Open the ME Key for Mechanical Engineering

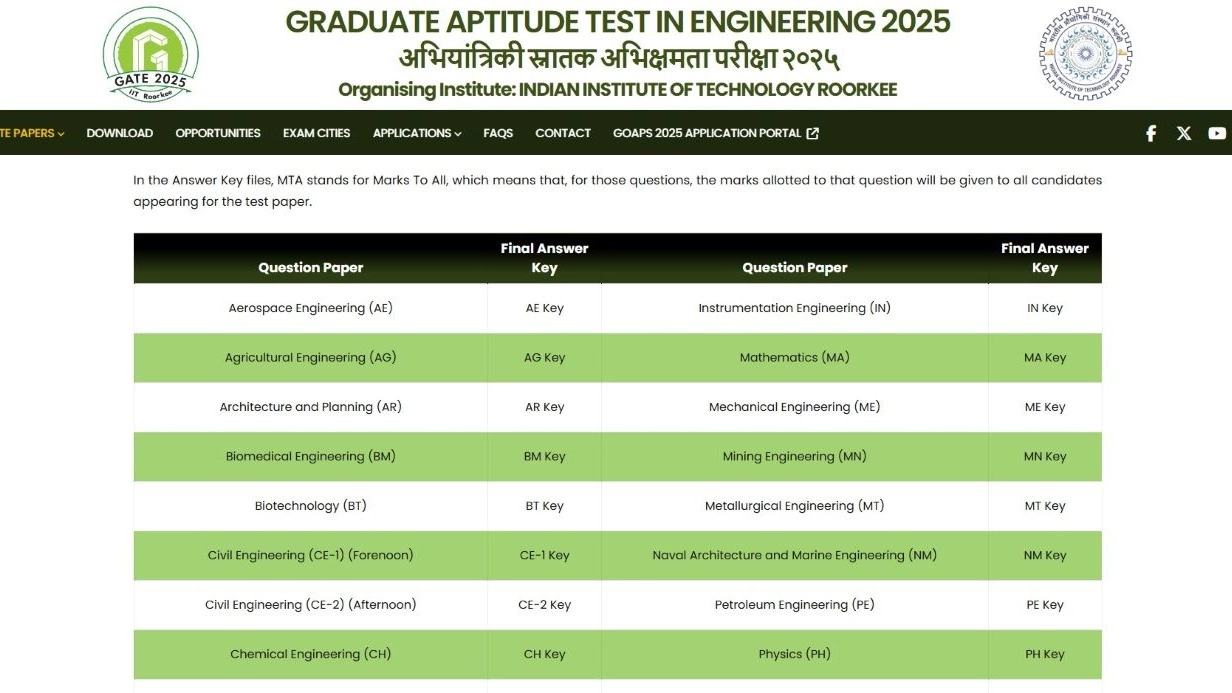point(1045,407)
